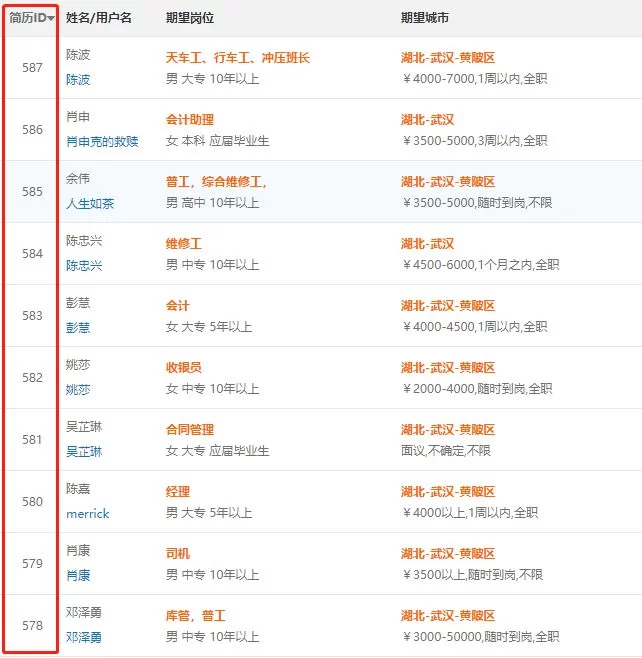Image resolution: width=642 pixels, height=658 pixels.
Task: Select 库管,普工 position link
Action: coord(195,616)
